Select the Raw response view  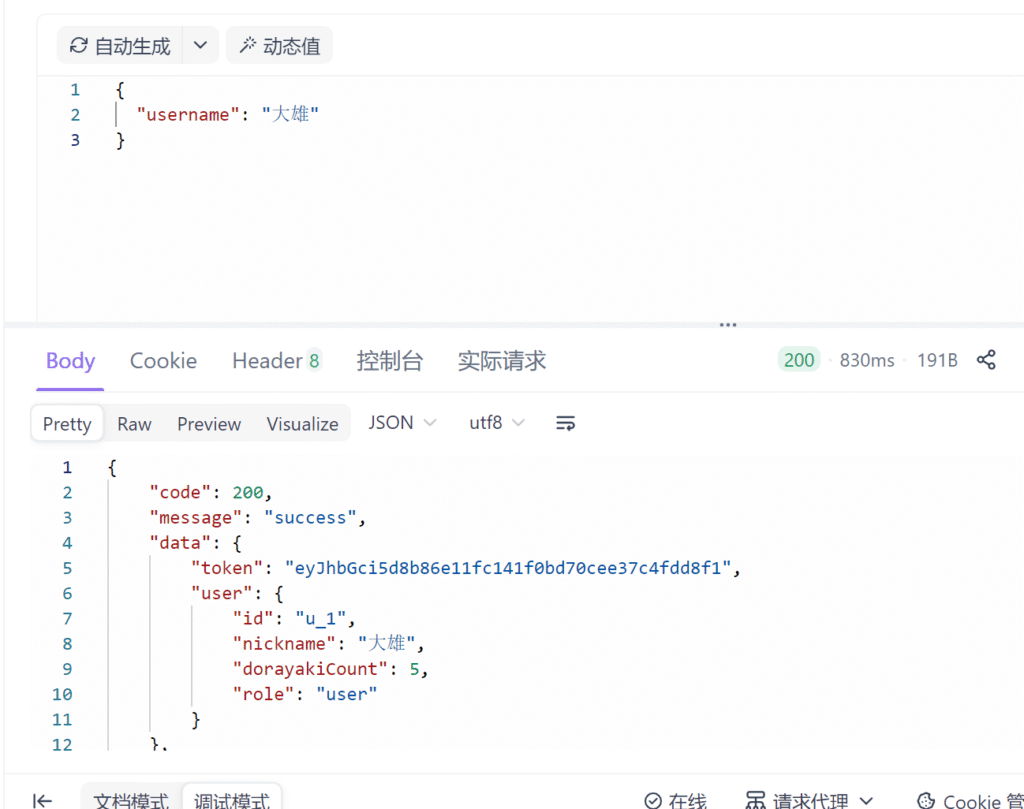(x=134, y=424)
